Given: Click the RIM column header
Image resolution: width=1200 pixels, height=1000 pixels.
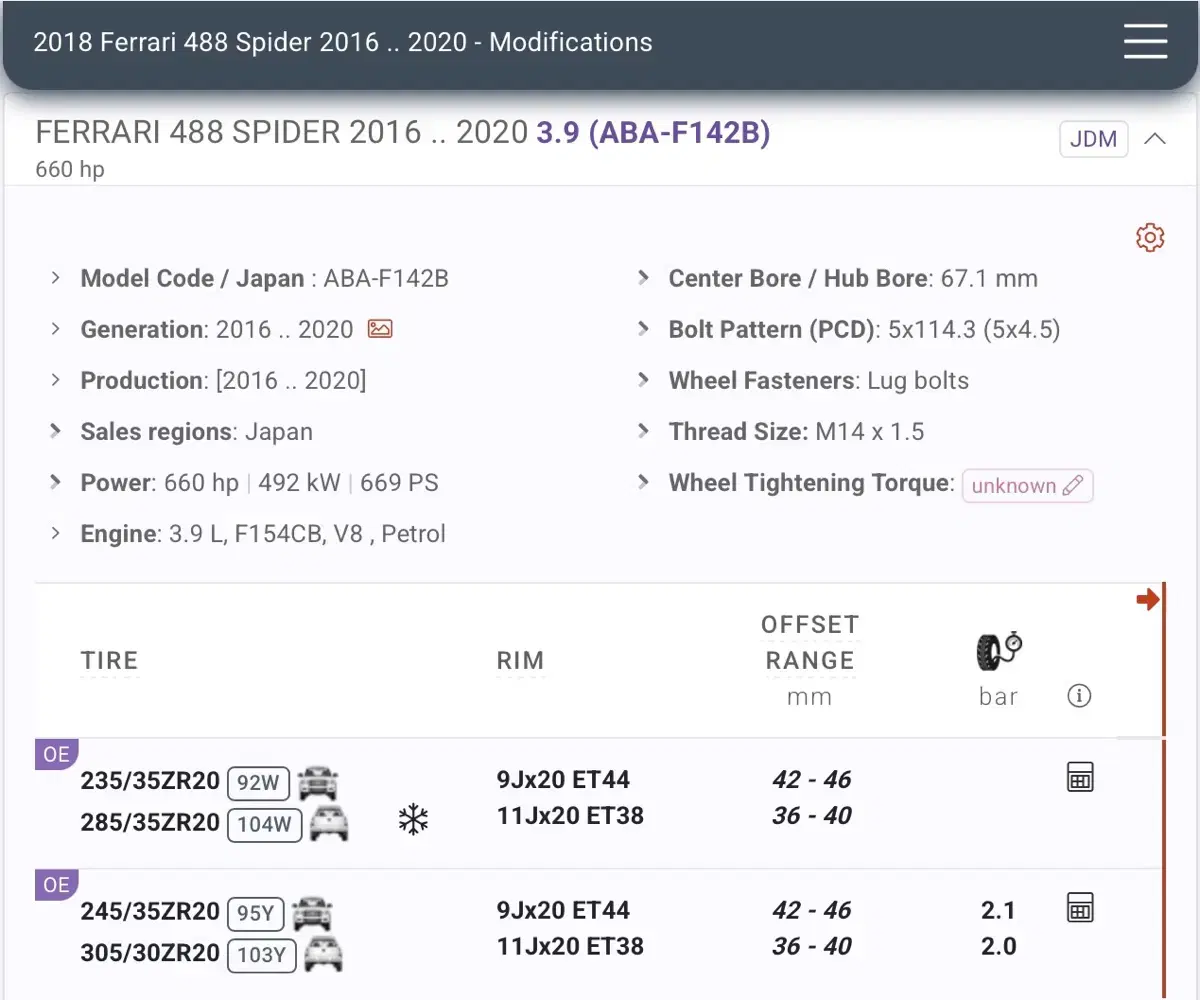Looking at the screenshot, I should point(520,661).
